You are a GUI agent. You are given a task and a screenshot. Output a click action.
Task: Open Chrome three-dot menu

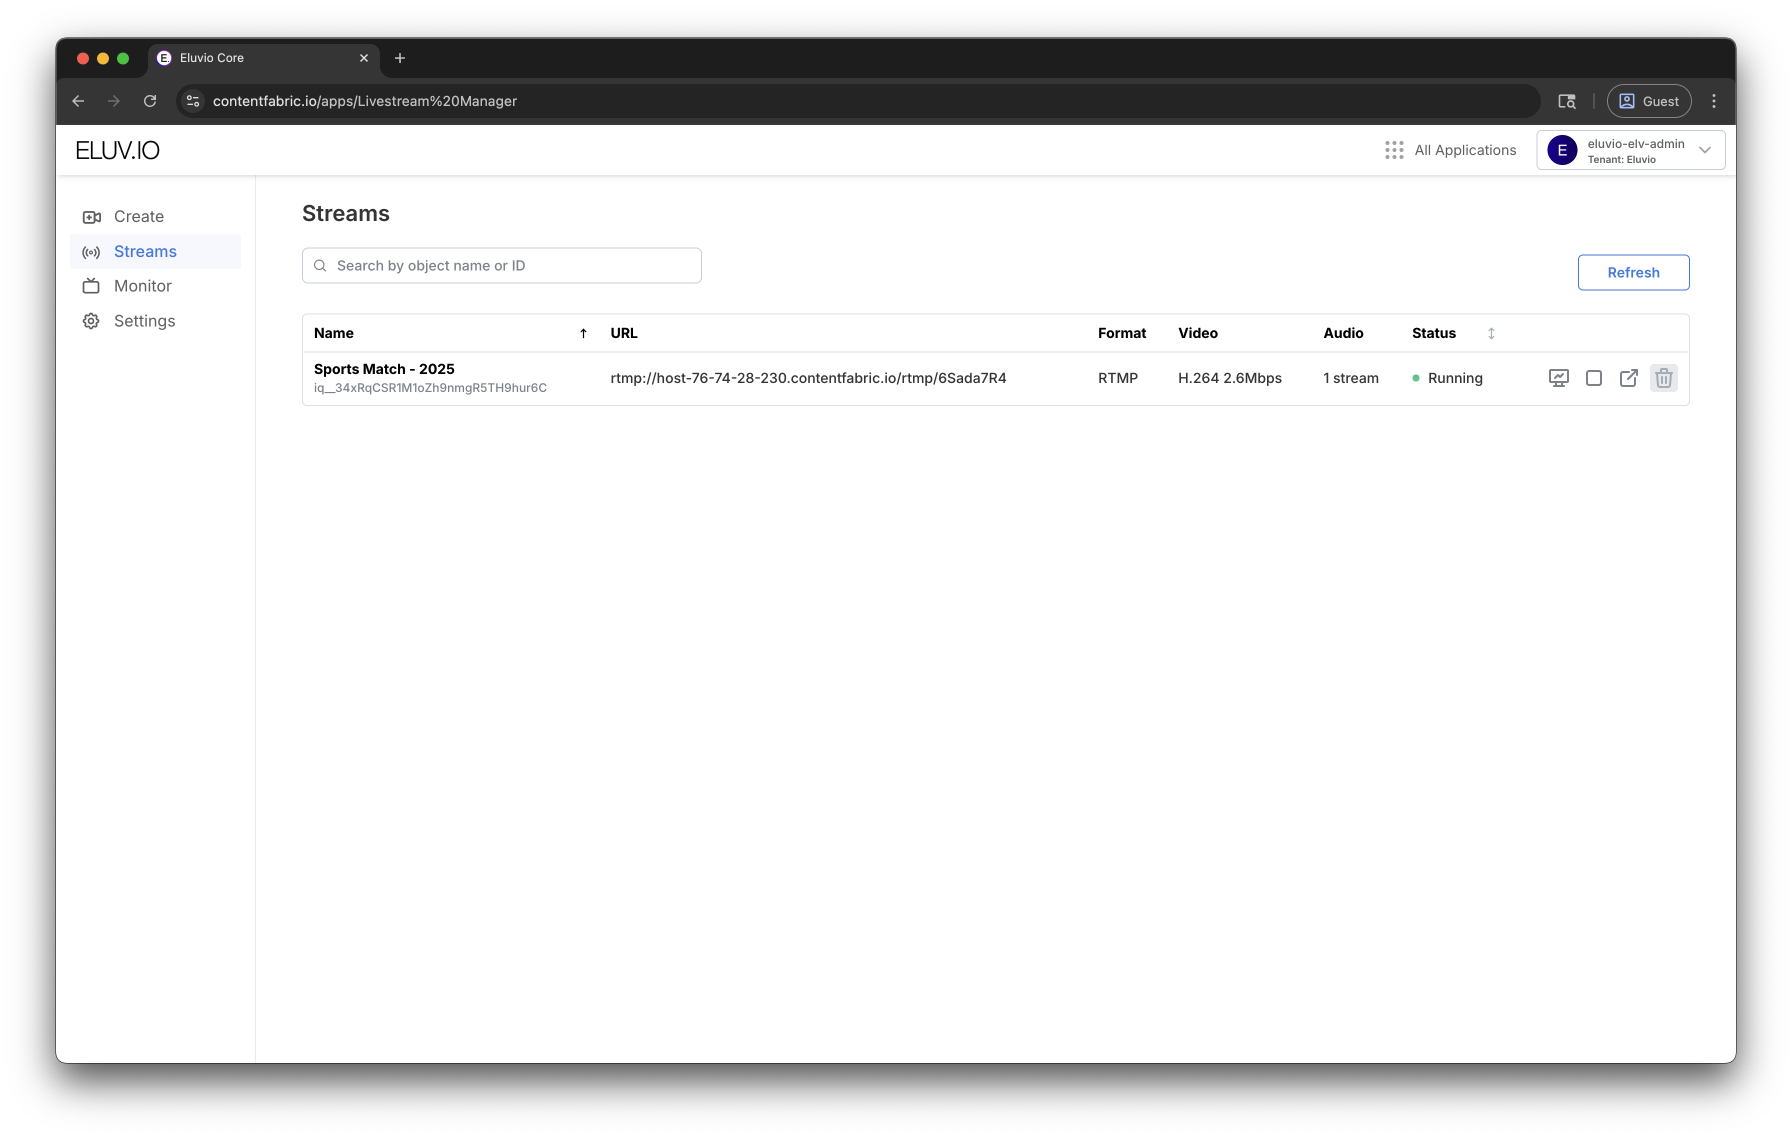pyautogui.click(x=1714, y=101)
